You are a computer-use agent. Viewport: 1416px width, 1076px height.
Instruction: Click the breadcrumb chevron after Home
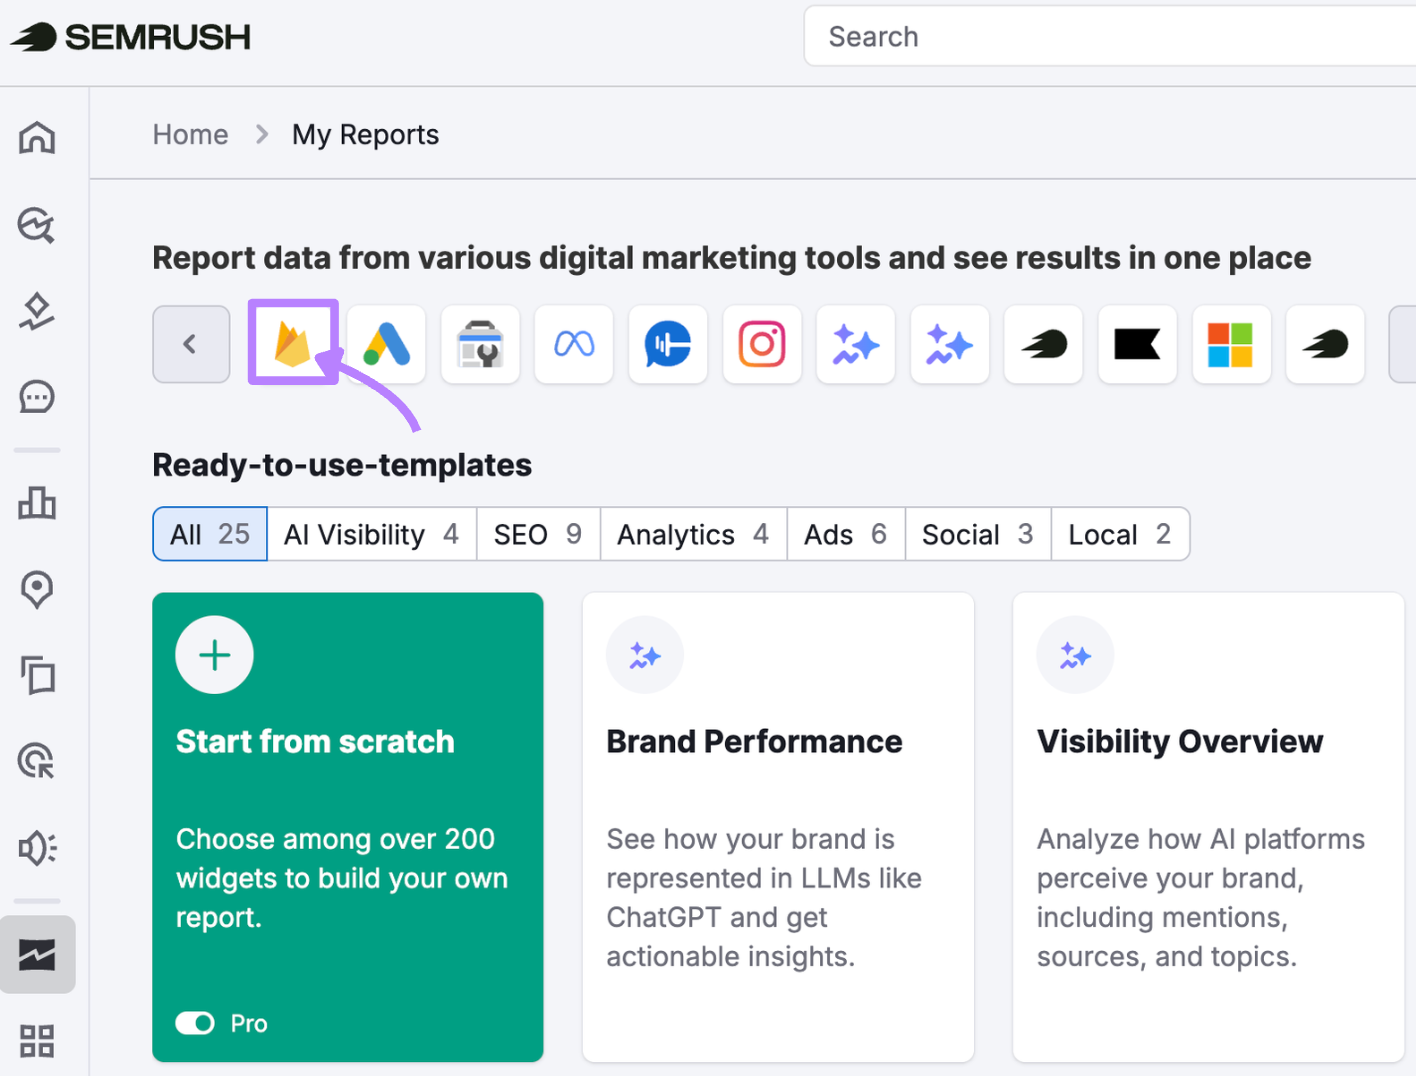[262, 134]
